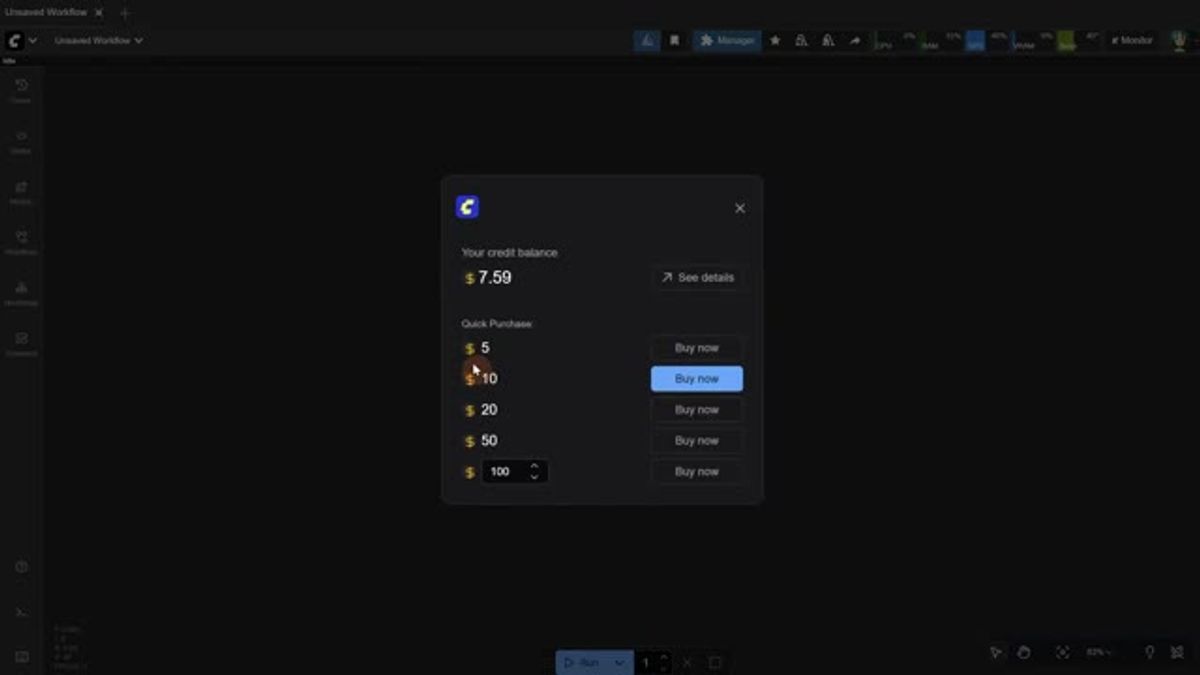This screenshot has height=675, width=1200.
Task: Click the pin icon right of zoom
Action: 1150,652
